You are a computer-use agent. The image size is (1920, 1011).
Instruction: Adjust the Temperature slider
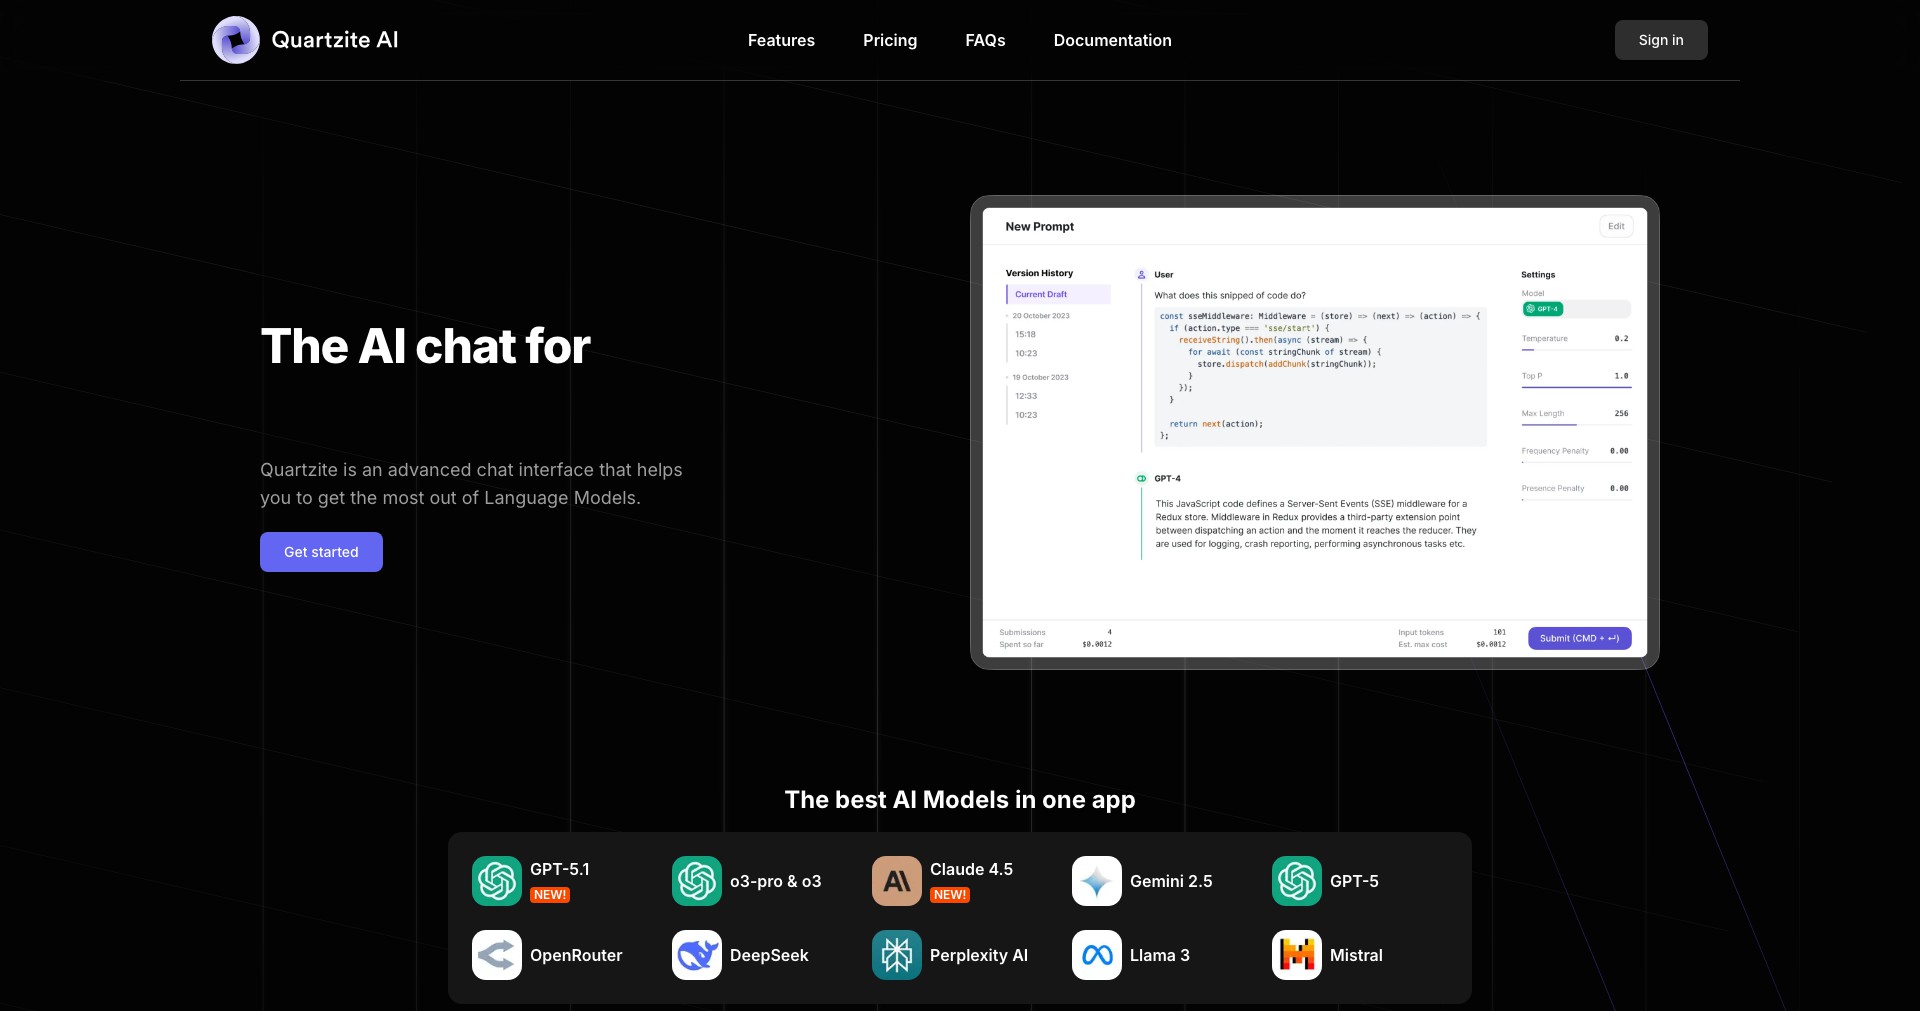click(1575, 350)
